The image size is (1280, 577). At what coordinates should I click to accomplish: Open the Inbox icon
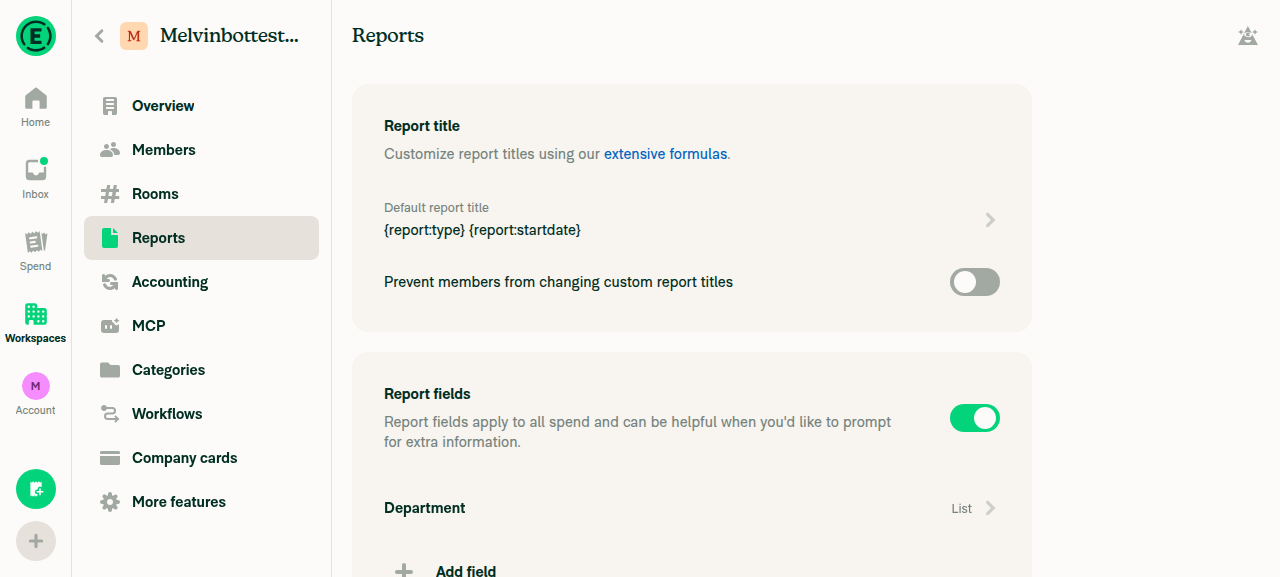click(36, 170)
